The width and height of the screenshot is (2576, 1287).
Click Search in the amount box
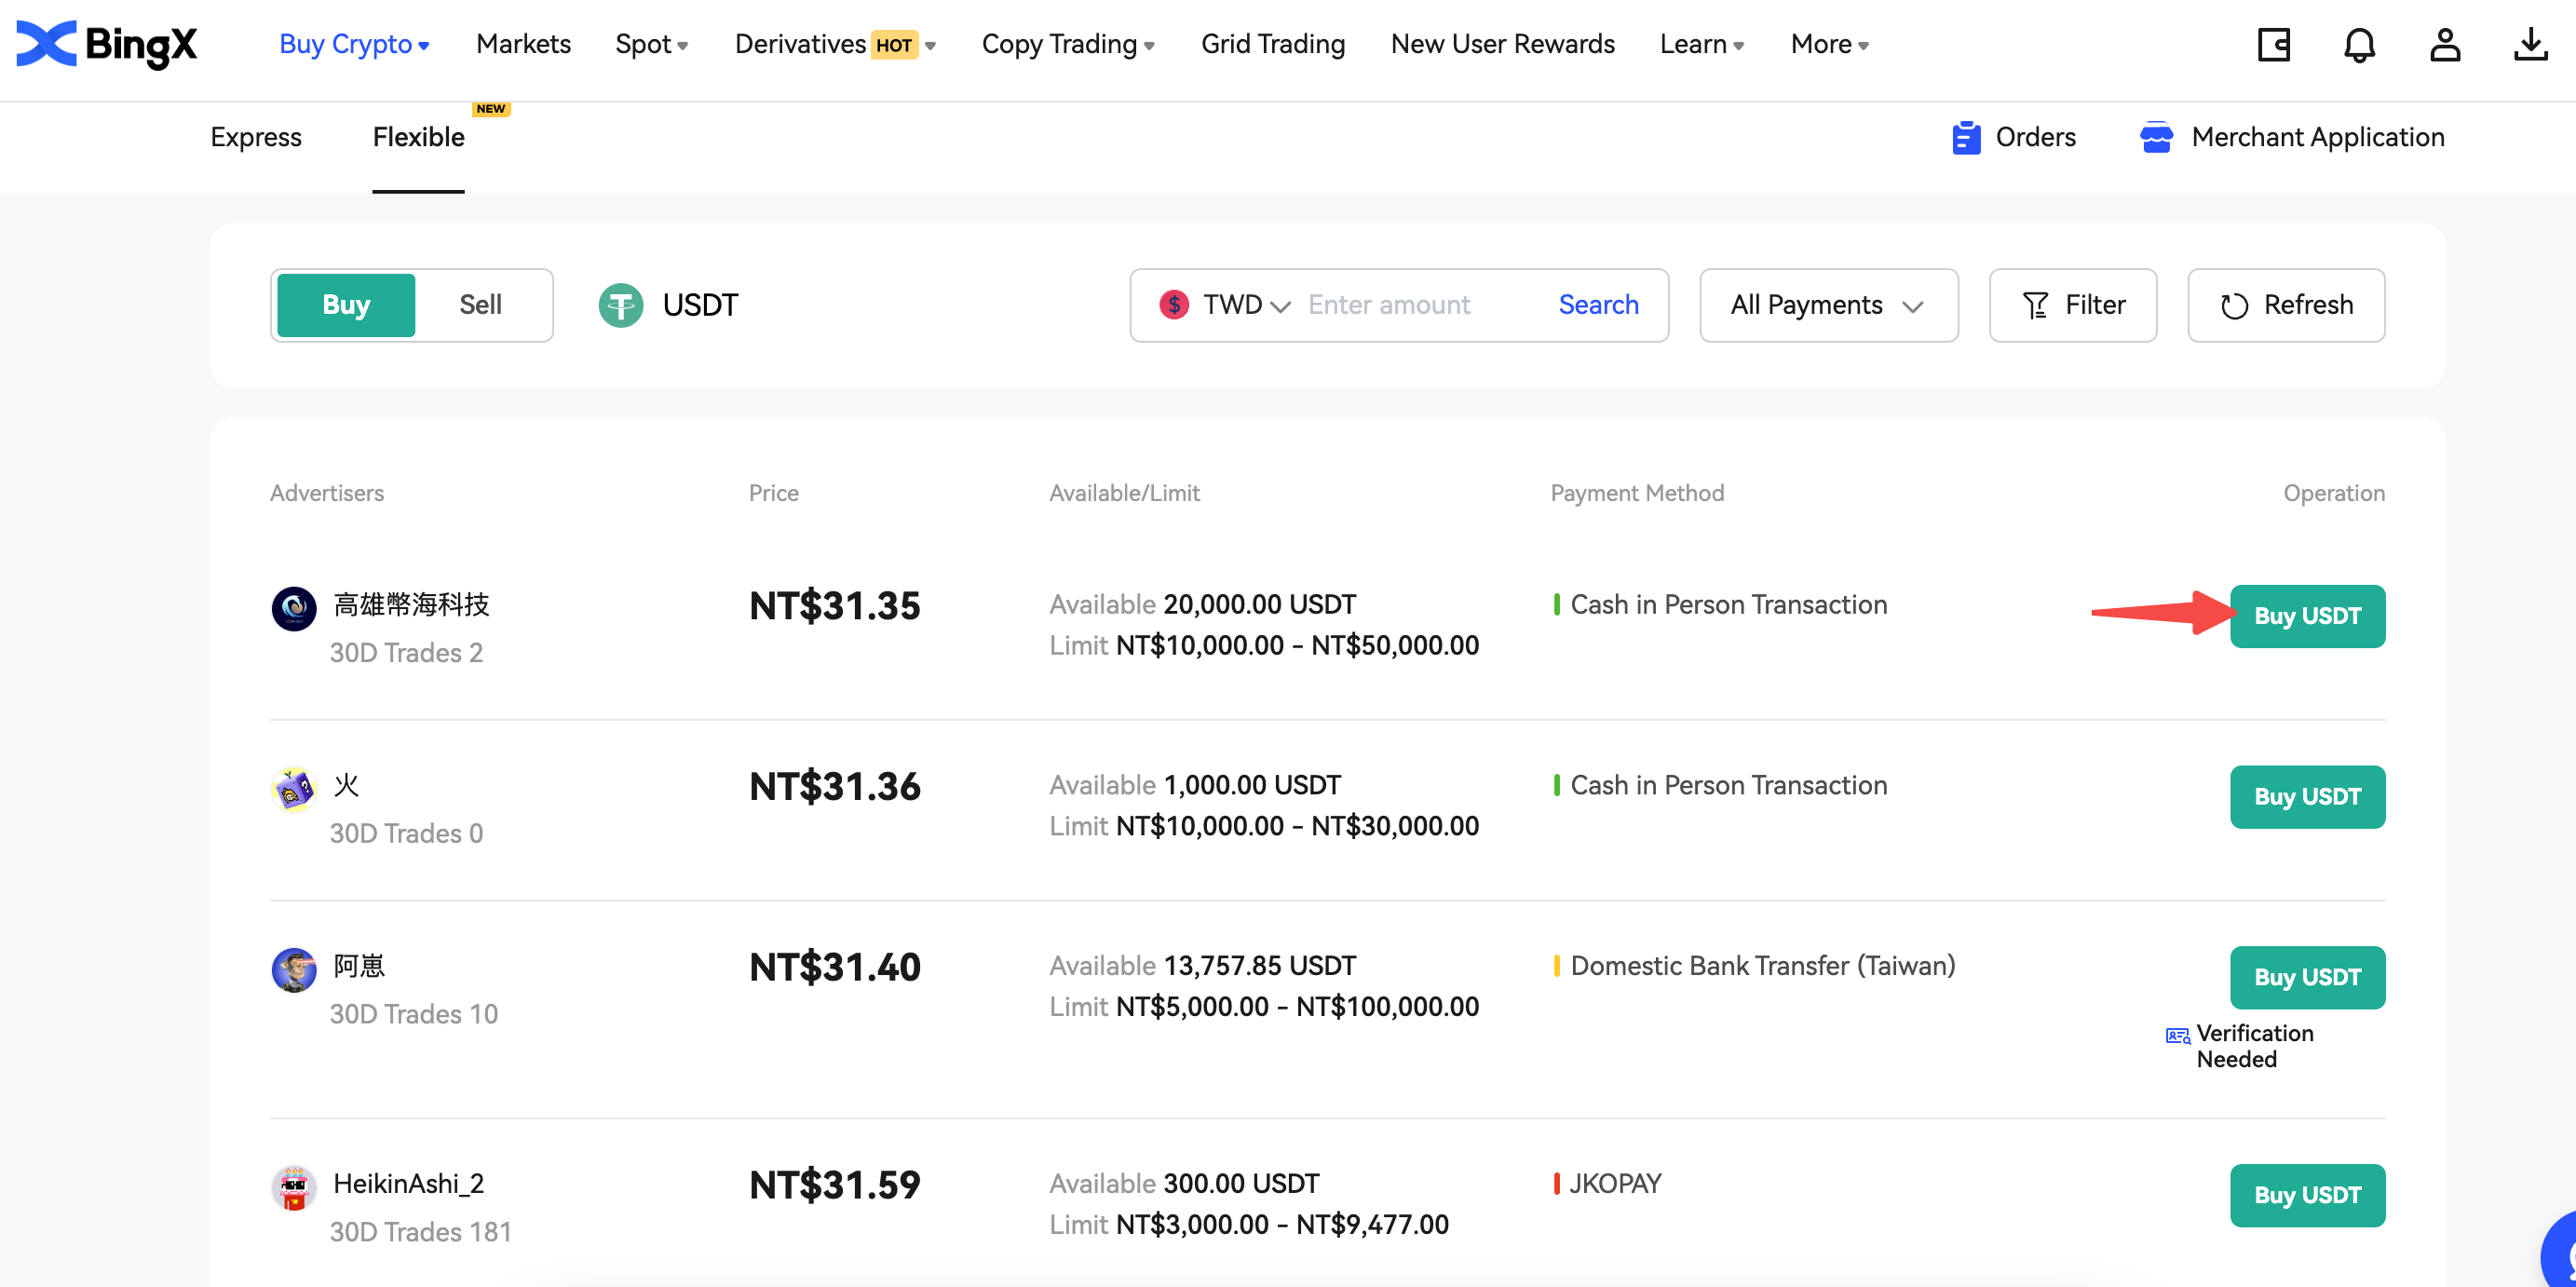click(x=1598, y=305)
